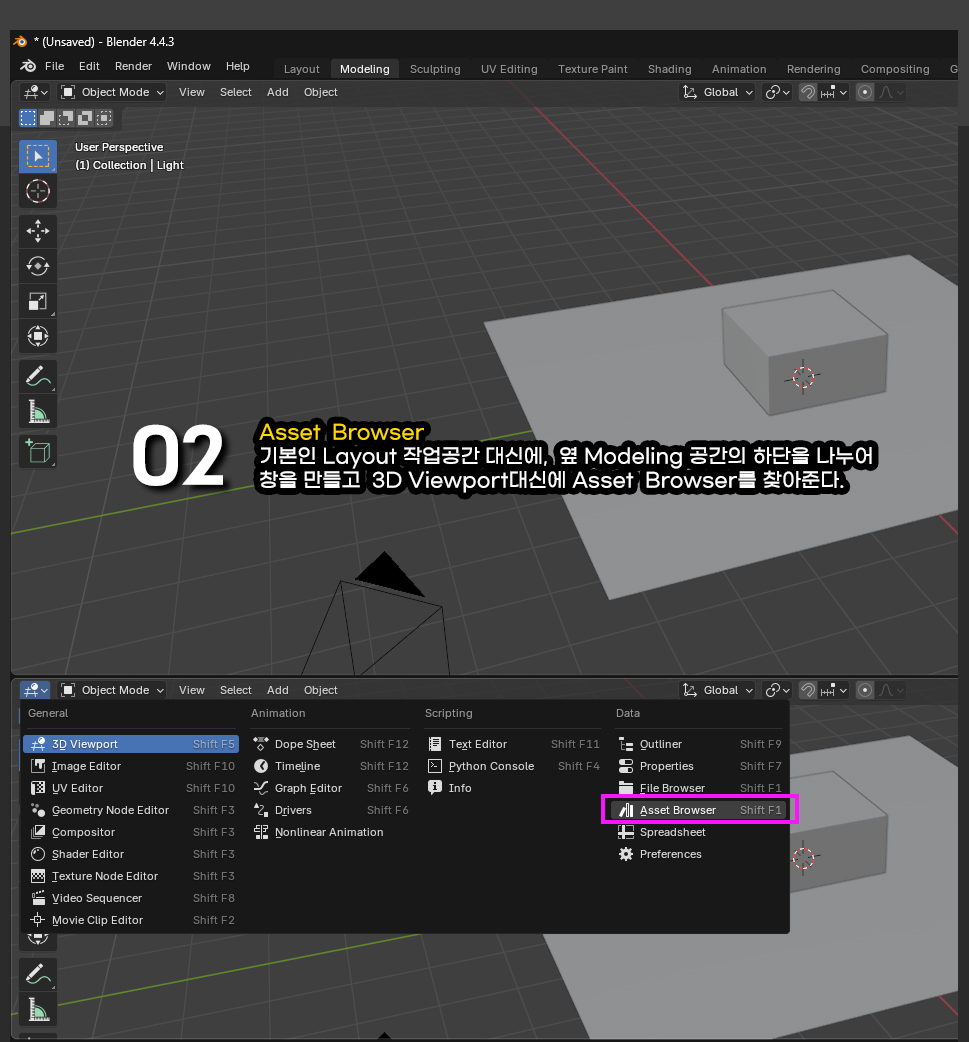Open Object menu in lower viewport header

pyautogui.click(x=320, y=690)
